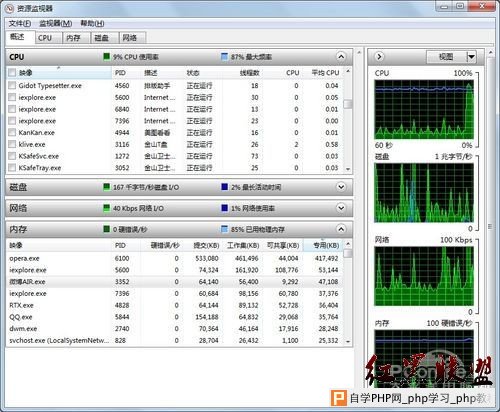Select QQ.exe row in memory list
Screen dimensions: 500x412
coord(175,317)
